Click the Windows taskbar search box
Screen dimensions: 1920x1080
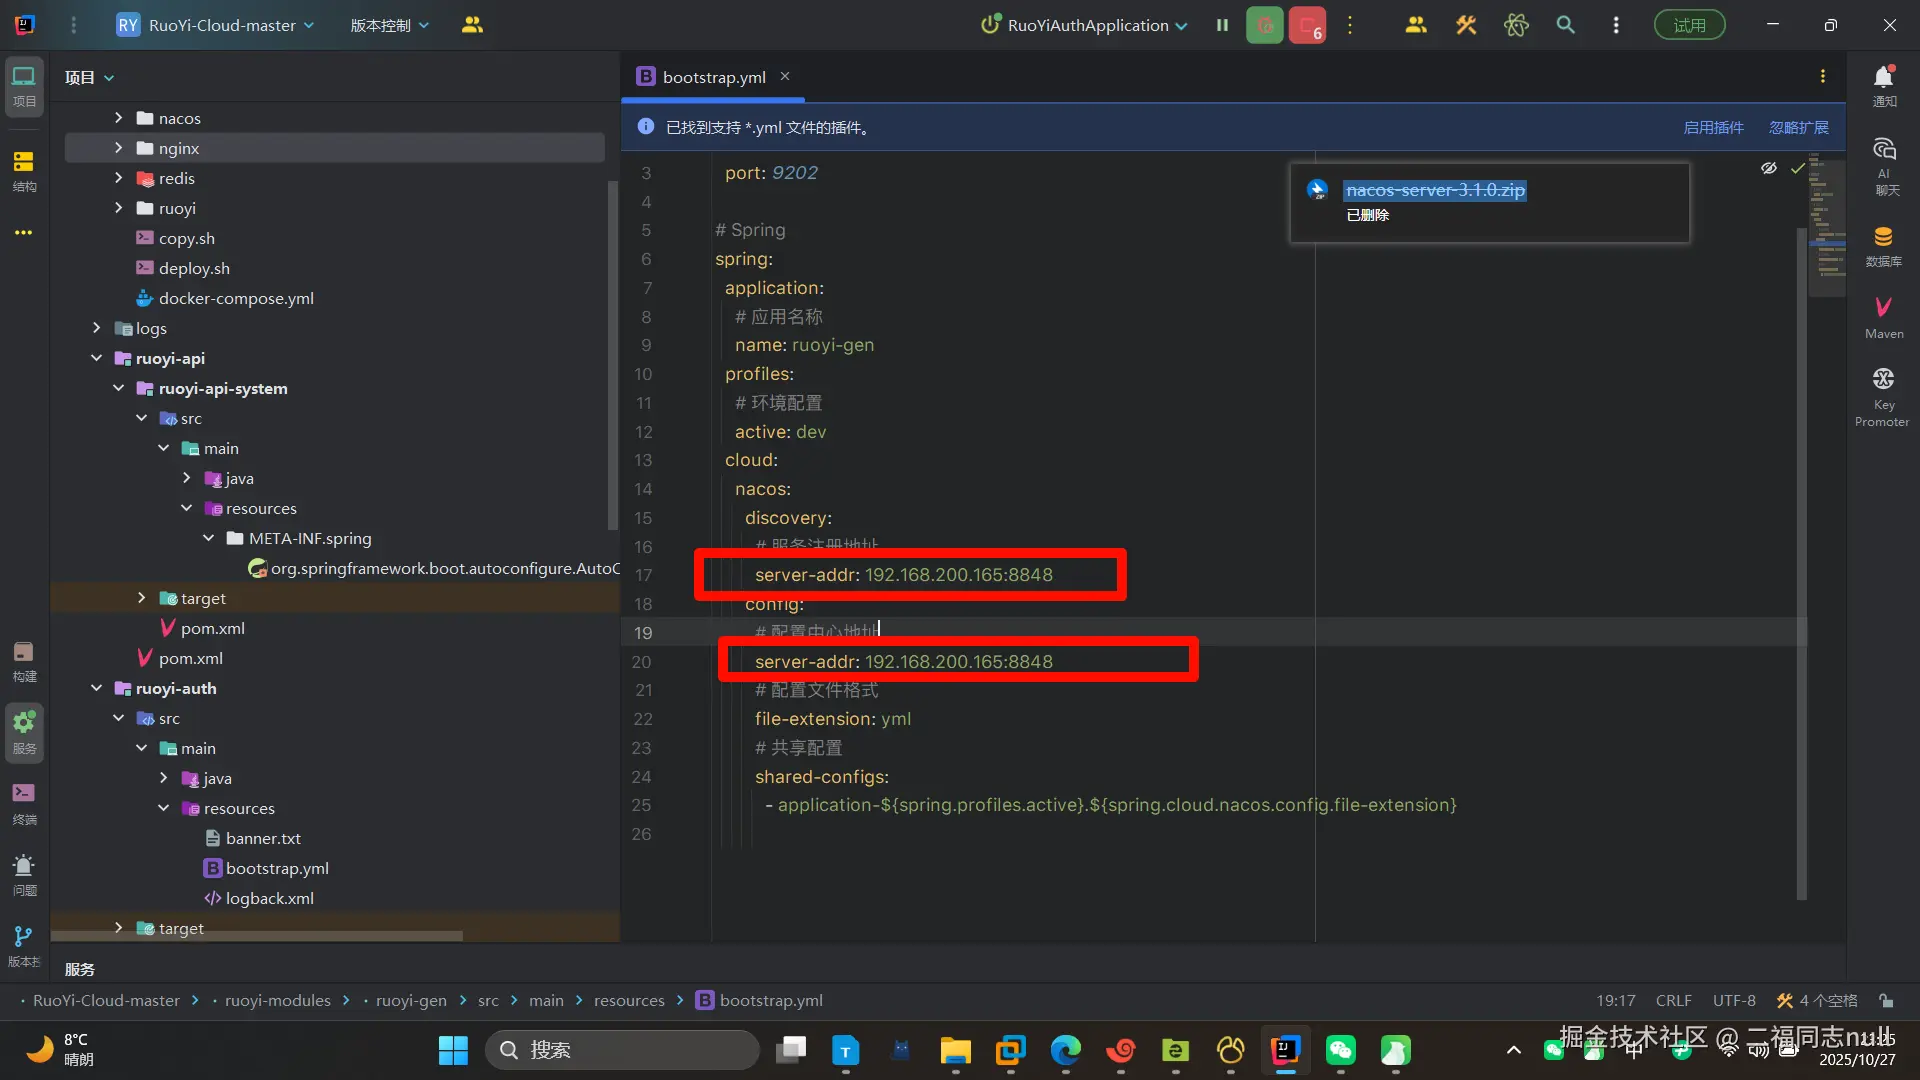pos(622,1050)
